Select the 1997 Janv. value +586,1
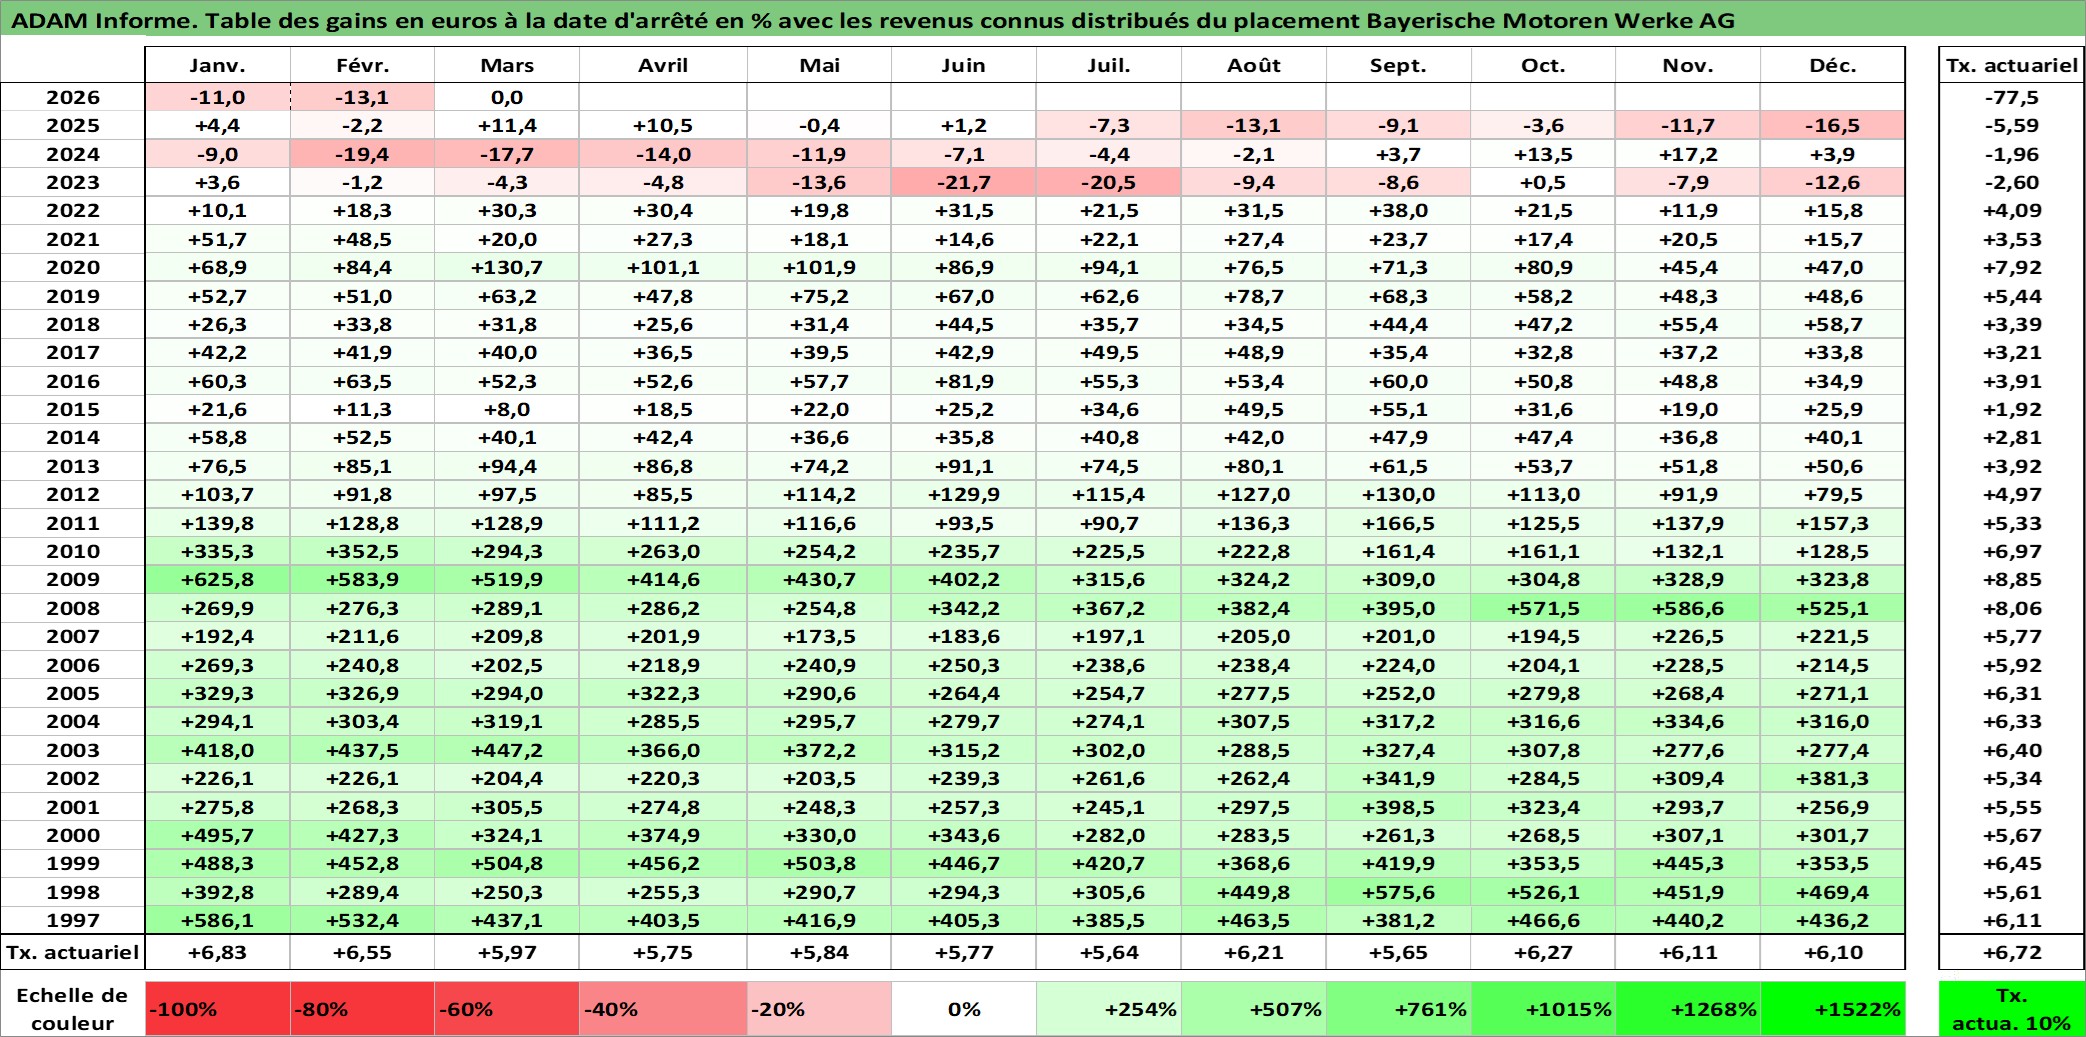2086x1037 pixels. pos(218,920)
